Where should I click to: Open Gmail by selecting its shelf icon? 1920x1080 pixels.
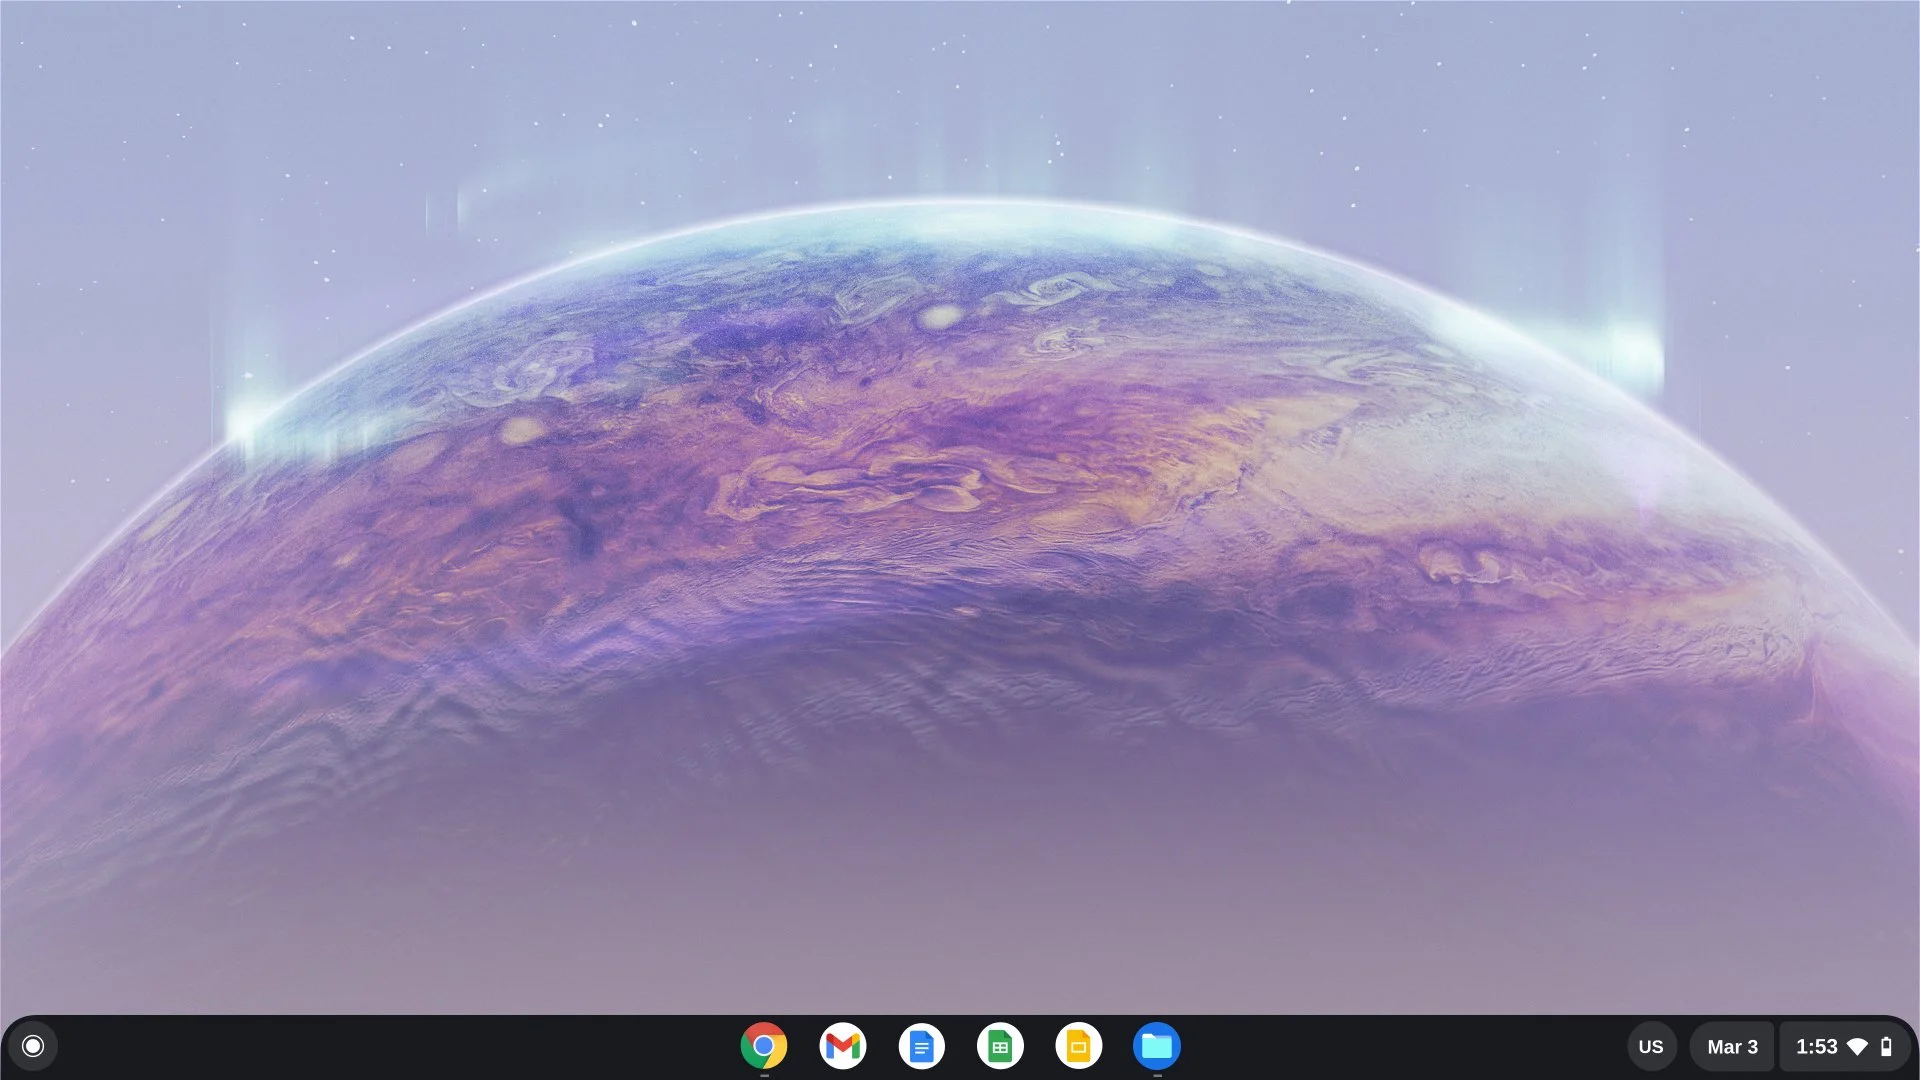click(x=843, y=1046)
